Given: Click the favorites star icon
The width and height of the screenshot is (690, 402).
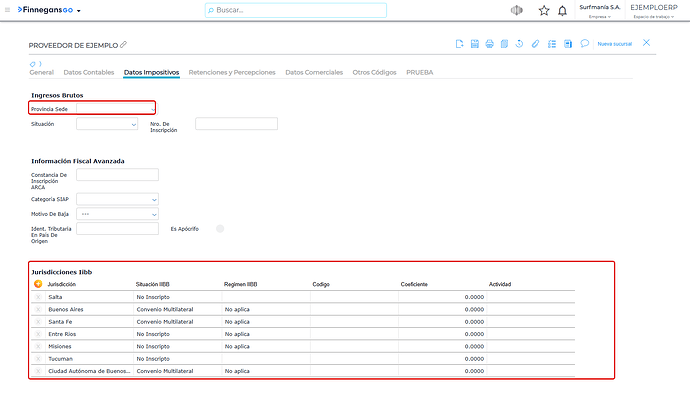Looking at the screenshot, I should (544, 11).
